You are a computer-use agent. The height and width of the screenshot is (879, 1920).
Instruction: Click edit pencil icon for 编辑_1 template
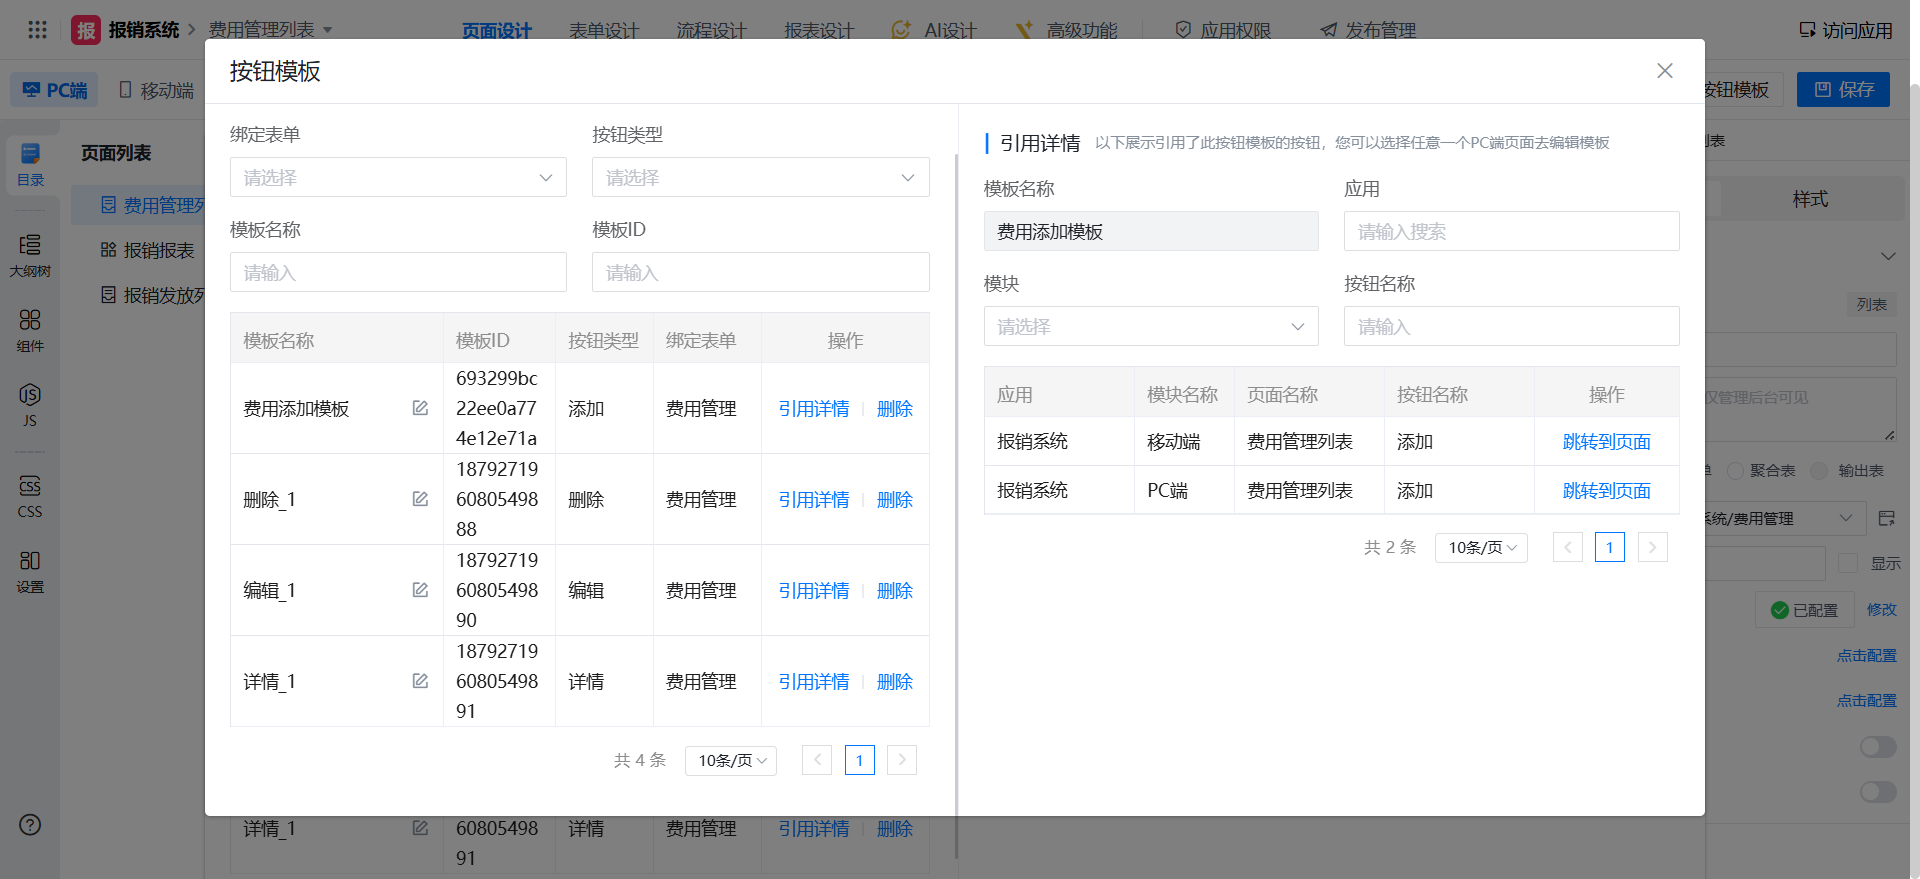(420, 590)
